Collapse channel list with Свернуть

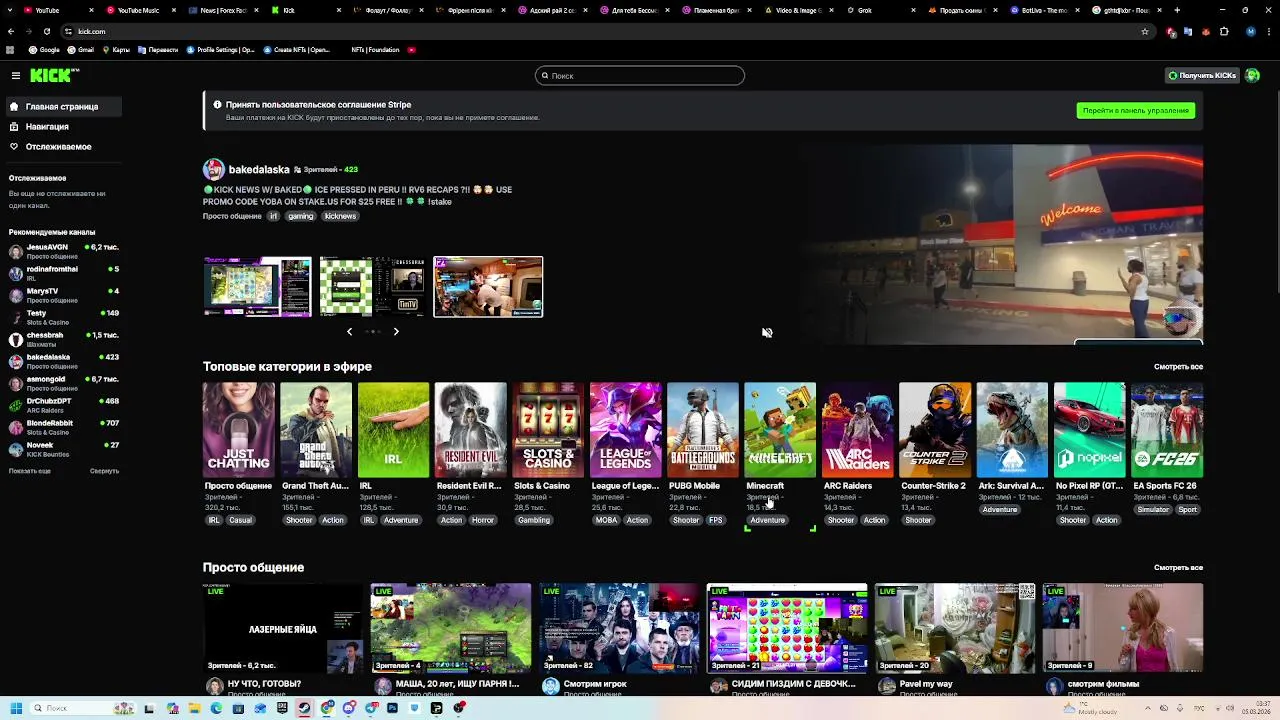click(x=104, y=471)
